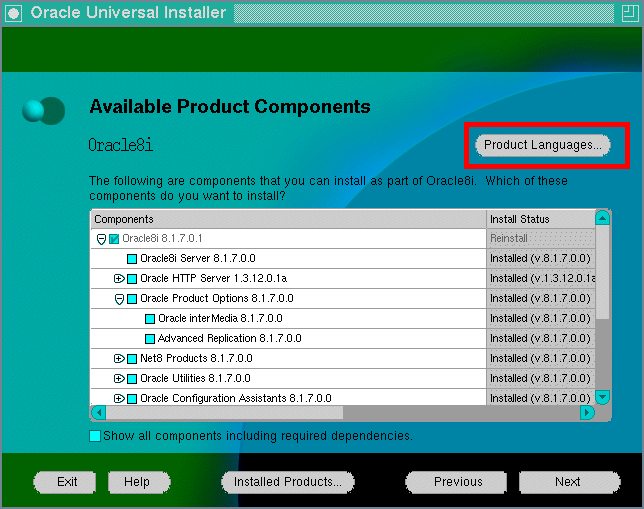The width and height of the screenshot is (644, 509).
Task: Click the Exit button
Action: pyautogui.click(x=65, y=482)
